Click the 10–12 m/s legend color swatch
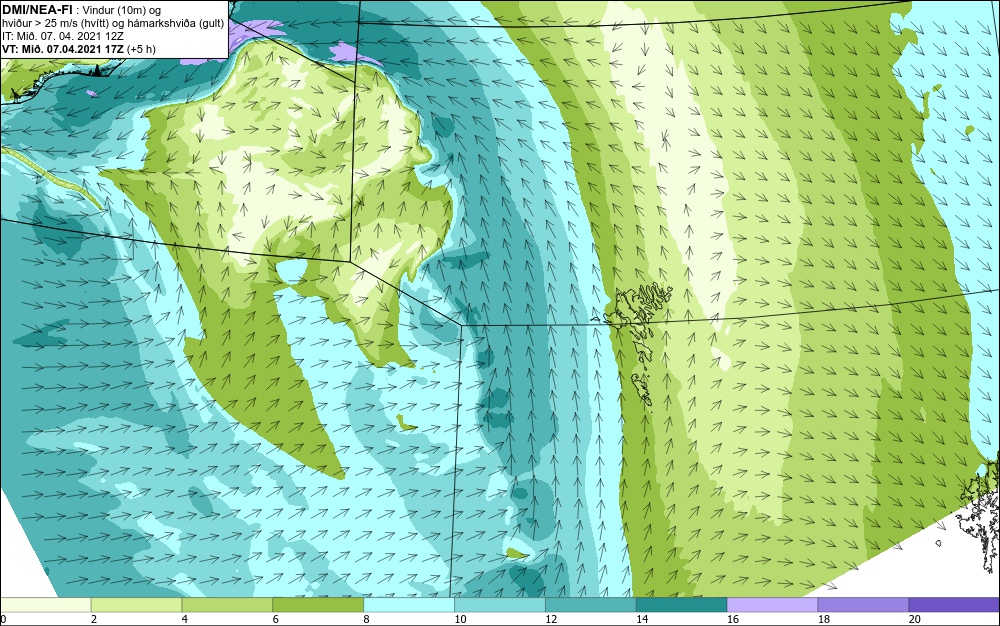The width and height of the screenshot is (1000, 626). pos(500,605)
